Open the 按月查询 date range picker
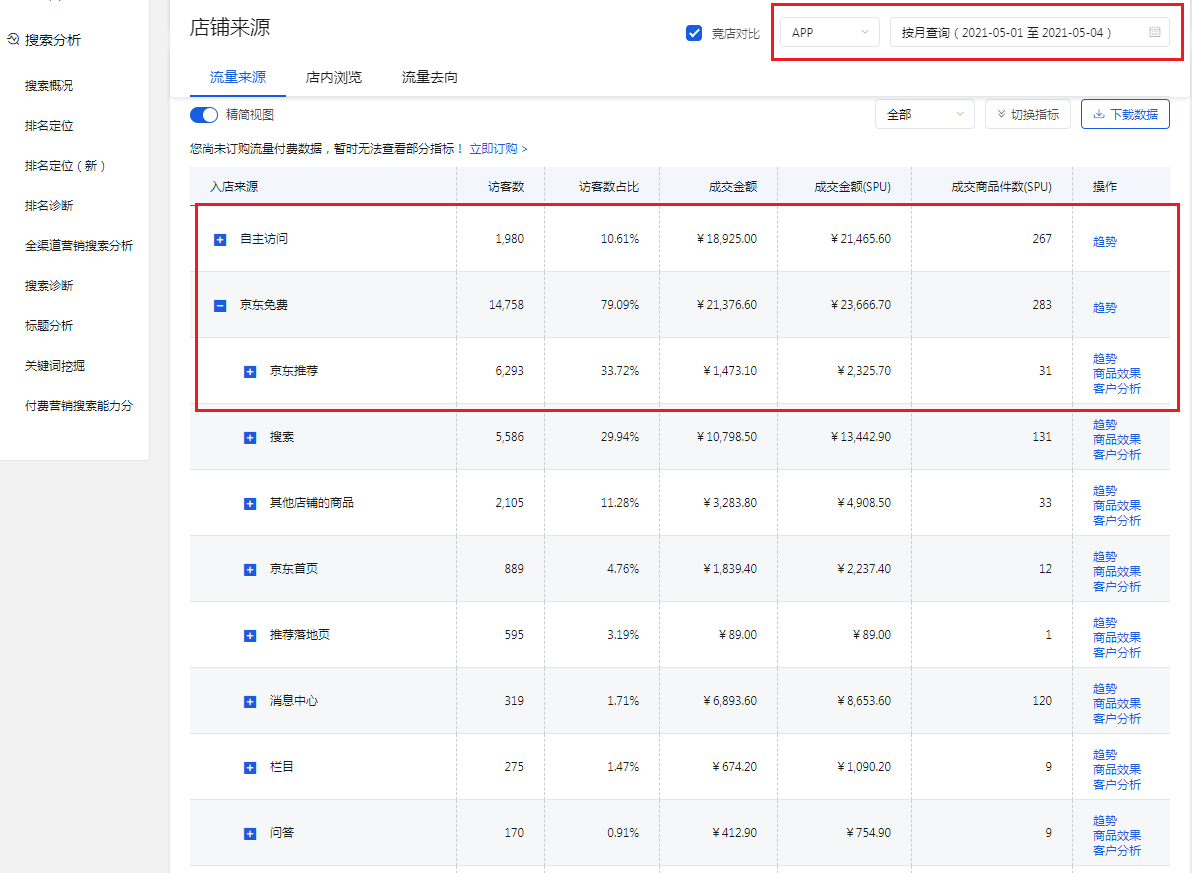Viewport: 1192px width, 873px height. pyautogui.click(x=1030, y=33)
